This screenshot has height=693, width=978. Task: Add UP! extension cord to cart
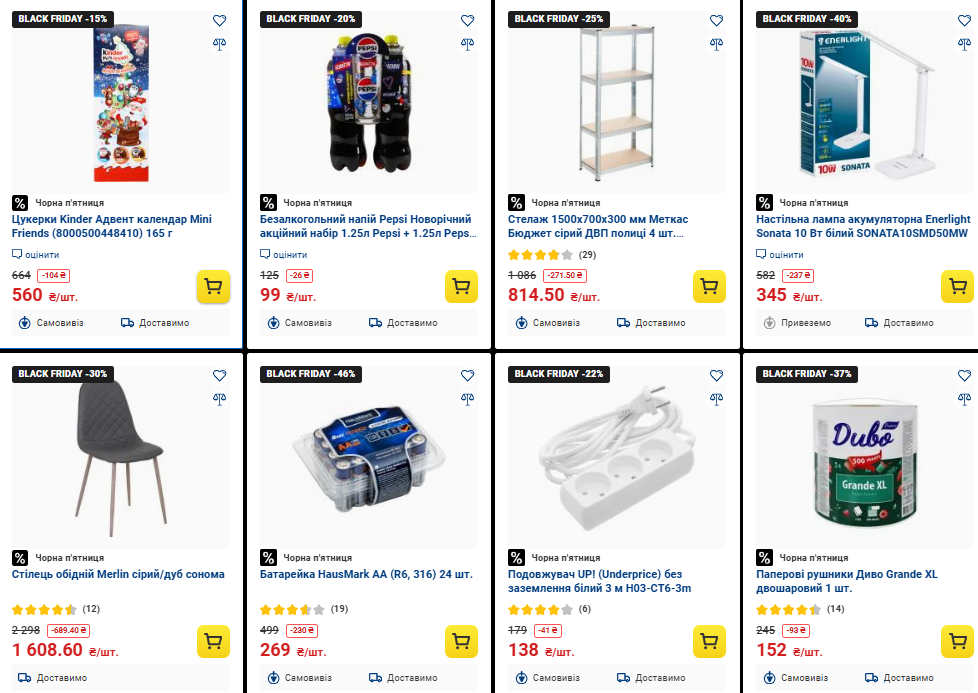[709, 641]
